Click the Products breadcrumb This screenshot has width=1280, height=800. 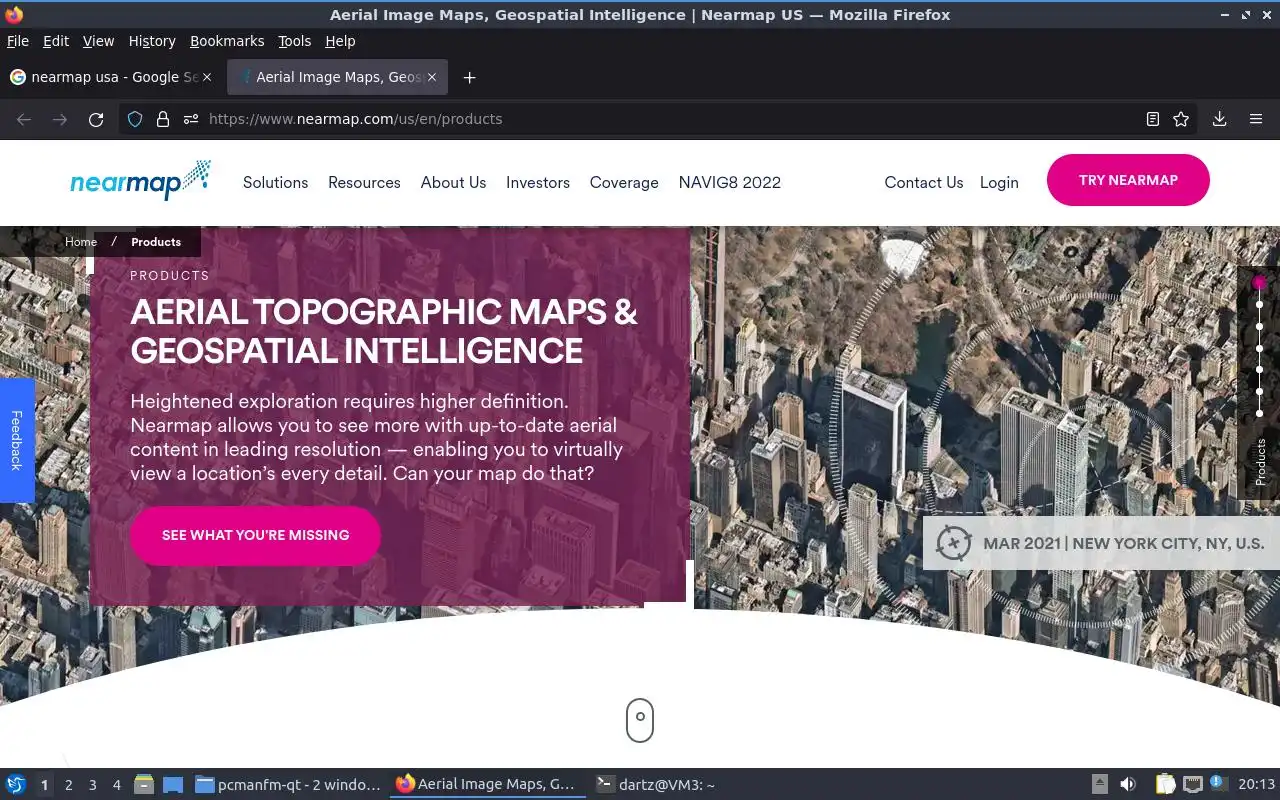[x=156, y=242]
